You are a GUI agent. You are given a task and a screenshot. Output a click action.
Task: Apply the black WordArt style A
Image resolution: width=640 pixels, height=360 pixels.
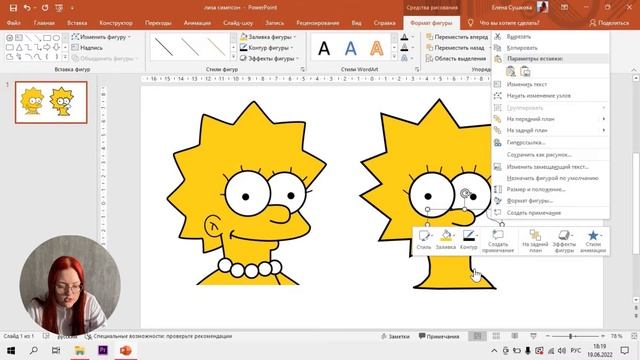coord(324,48)
